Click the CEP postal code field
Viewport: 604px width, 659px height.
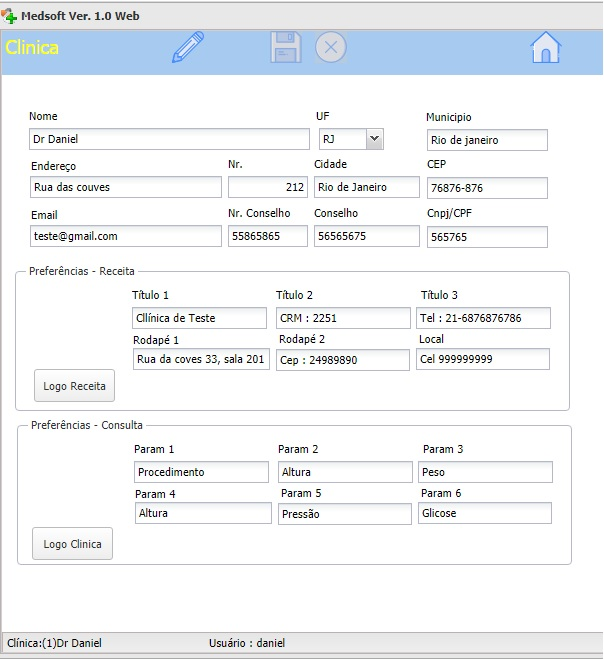487,188
